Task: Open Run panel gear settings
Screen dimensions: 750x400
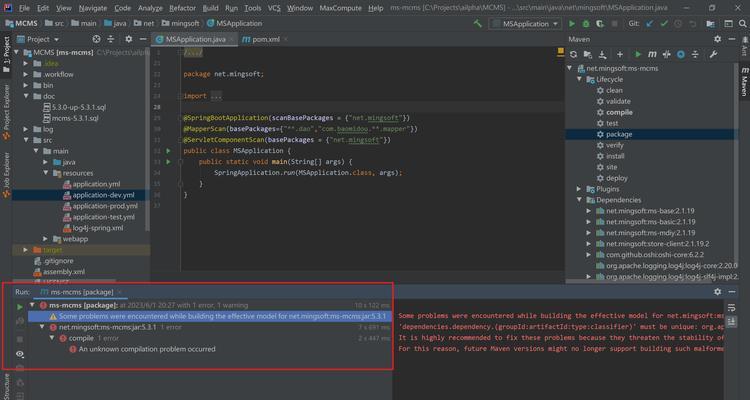Action: click(717, 291)
